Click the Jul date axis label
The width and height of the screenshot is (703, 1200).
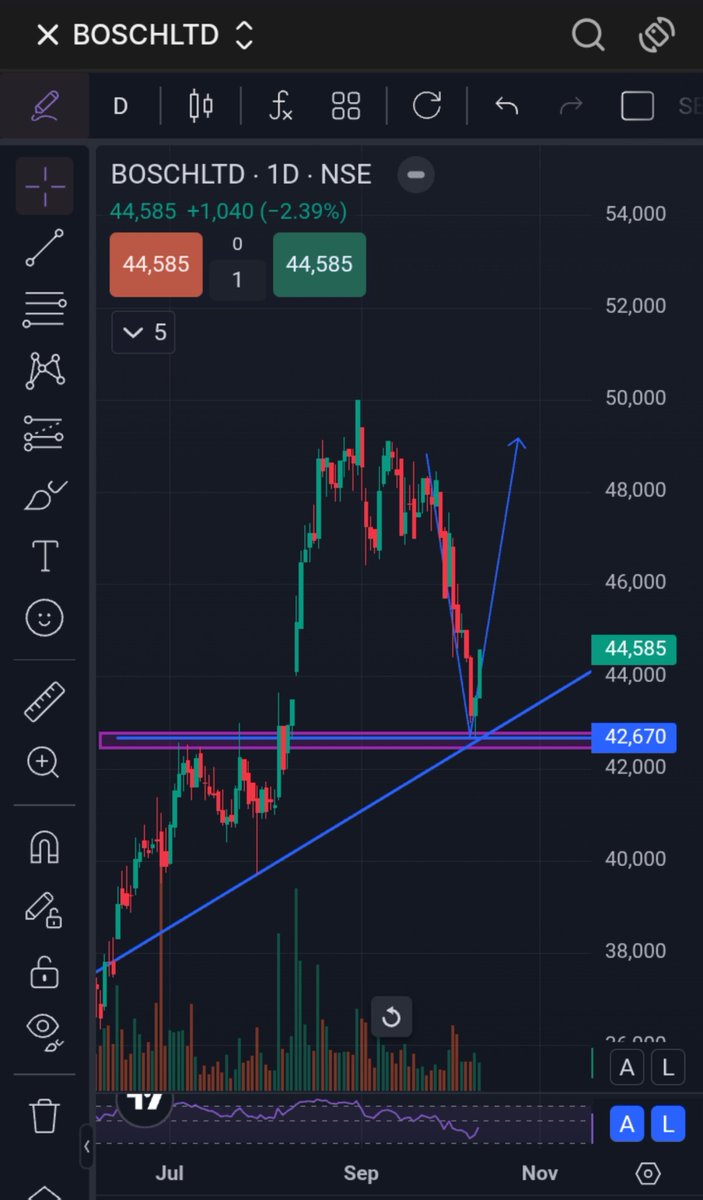tap(170, 1173)
